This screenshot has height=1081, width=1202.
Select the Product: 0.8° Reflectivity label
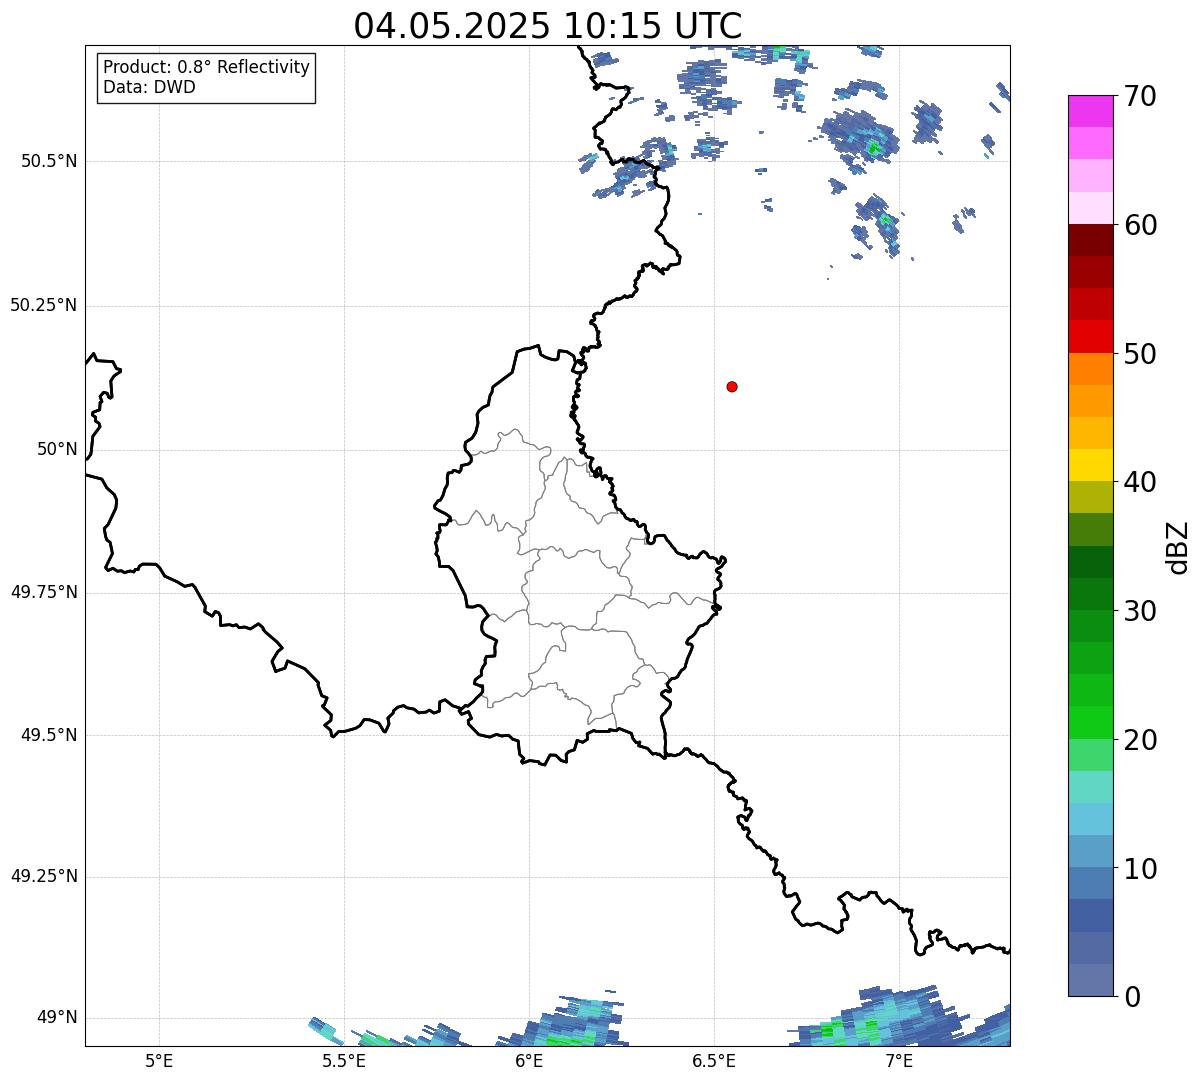(x=207, y=67)
